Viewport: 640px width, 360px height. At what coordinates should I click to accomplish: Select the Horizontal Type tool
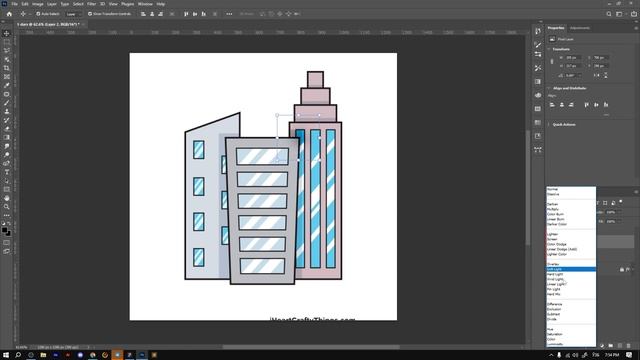point(7,172)
